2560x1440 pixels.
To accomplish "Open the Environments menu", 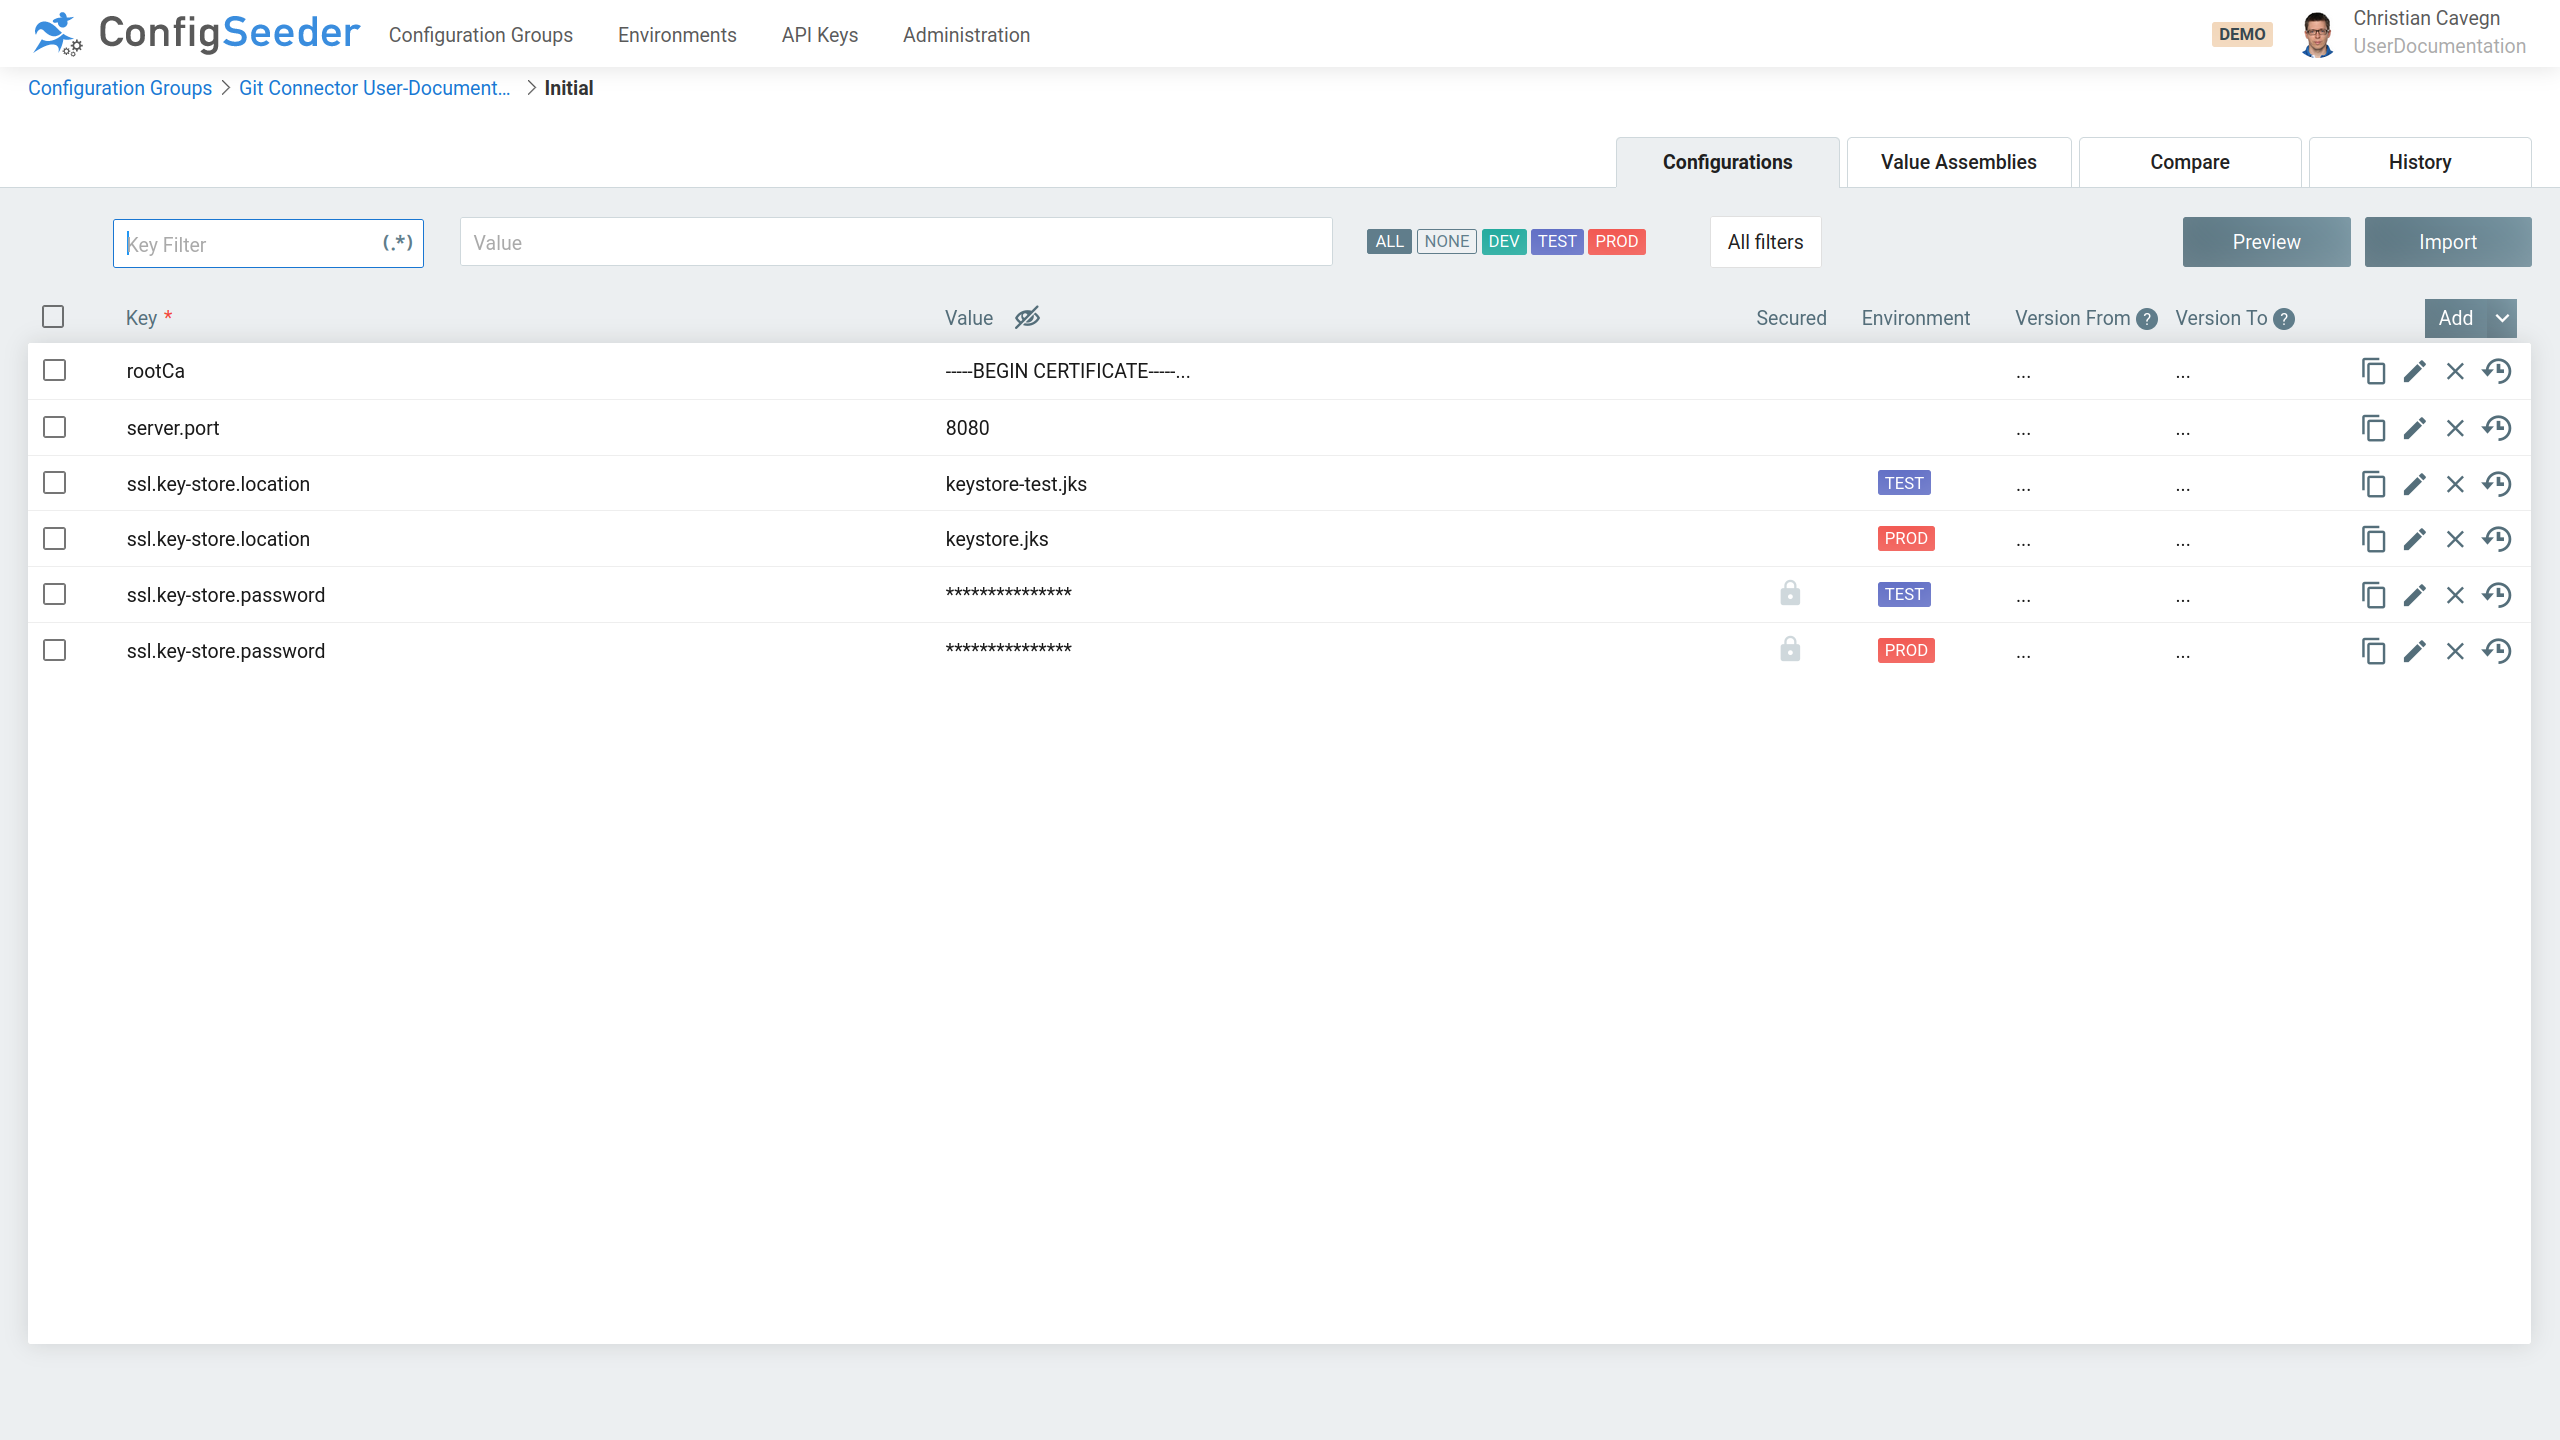I will [x=677, y=35].
